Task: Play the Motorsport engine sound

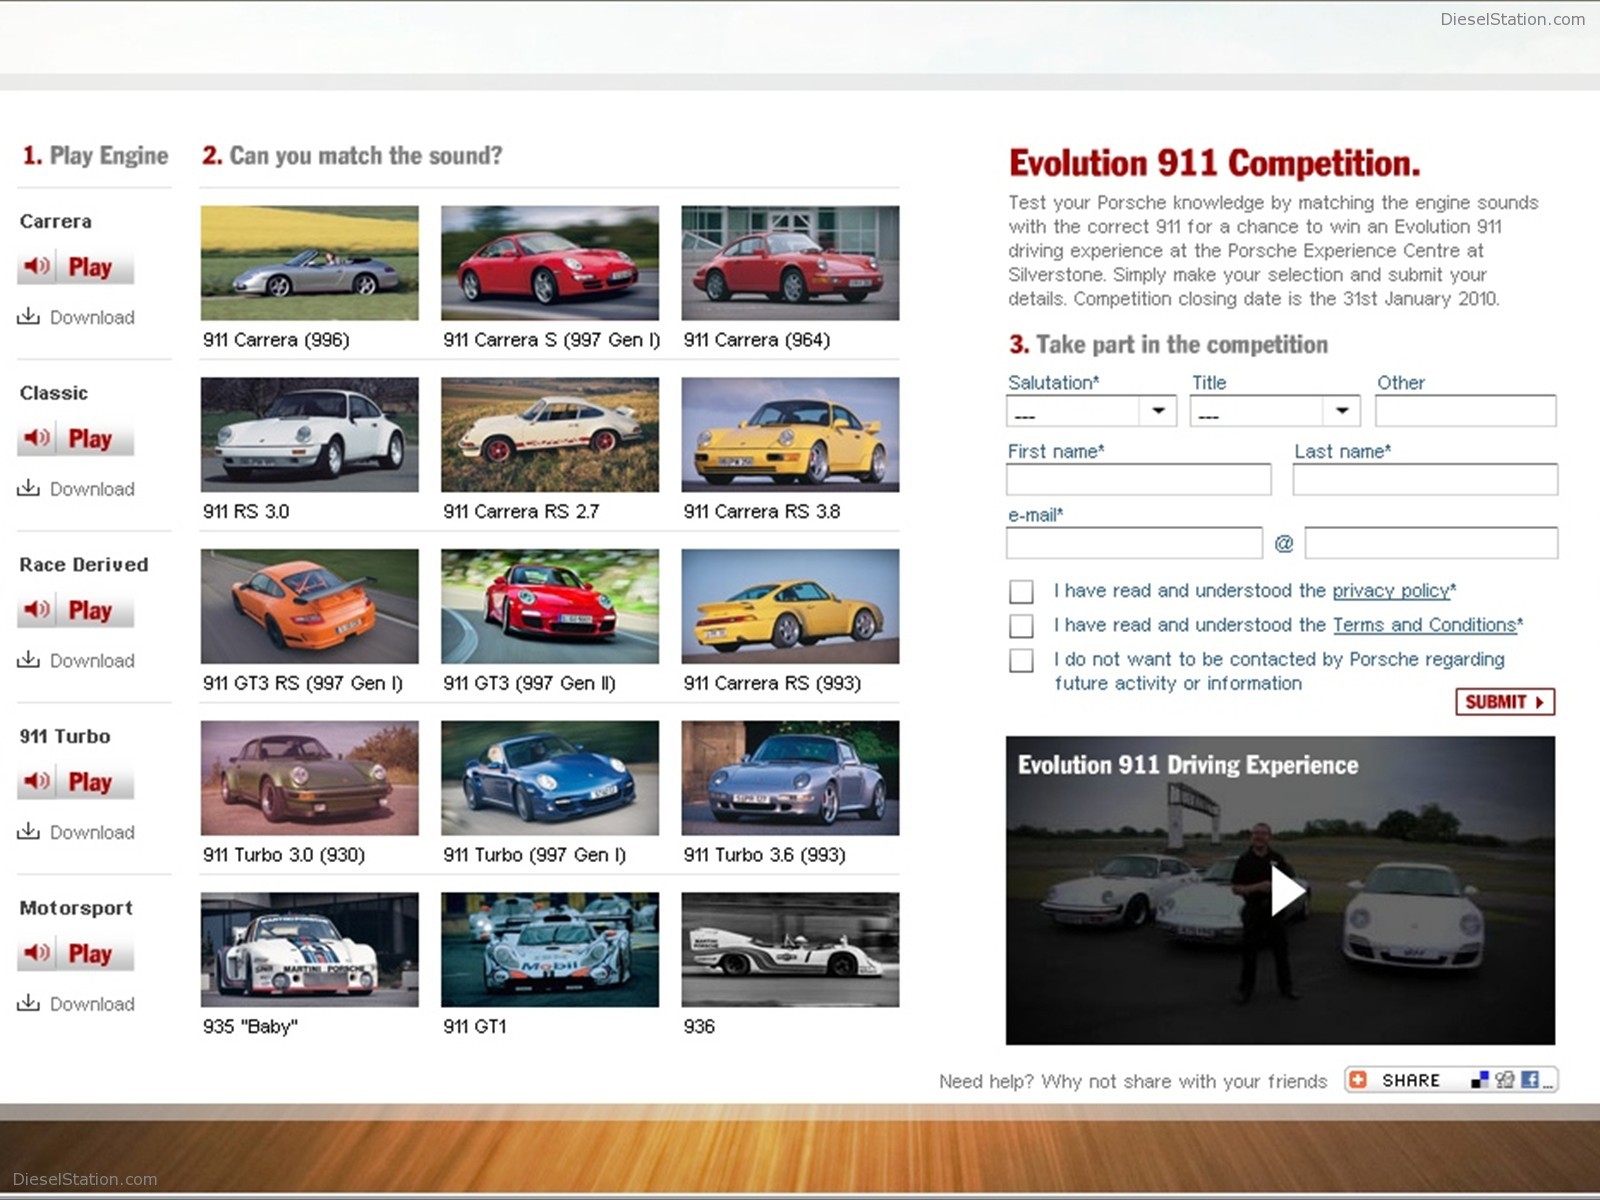Action: 75,953
